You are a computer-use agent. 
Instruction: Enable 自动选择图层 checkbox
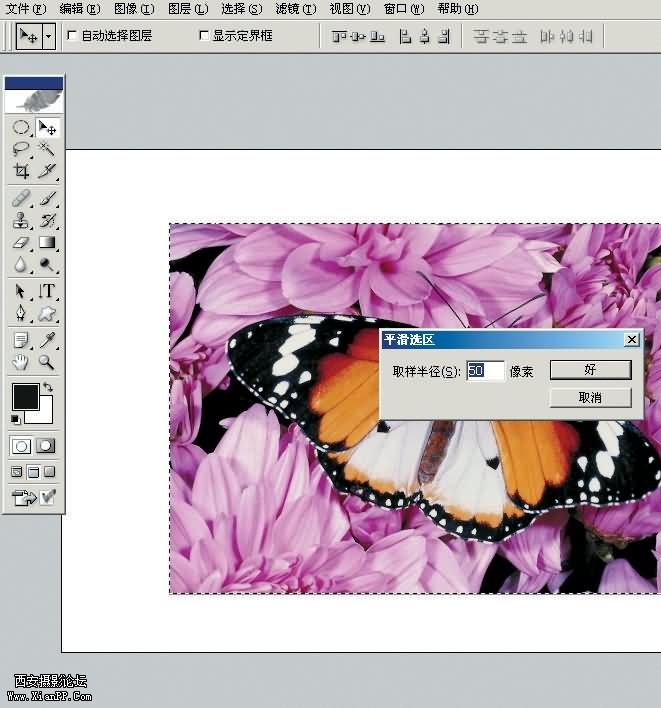click(x=72, y=35)
